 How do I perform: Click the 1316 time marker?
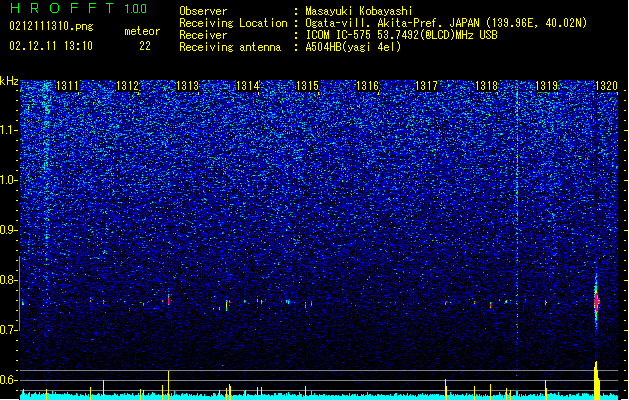[x=367, y=86]
